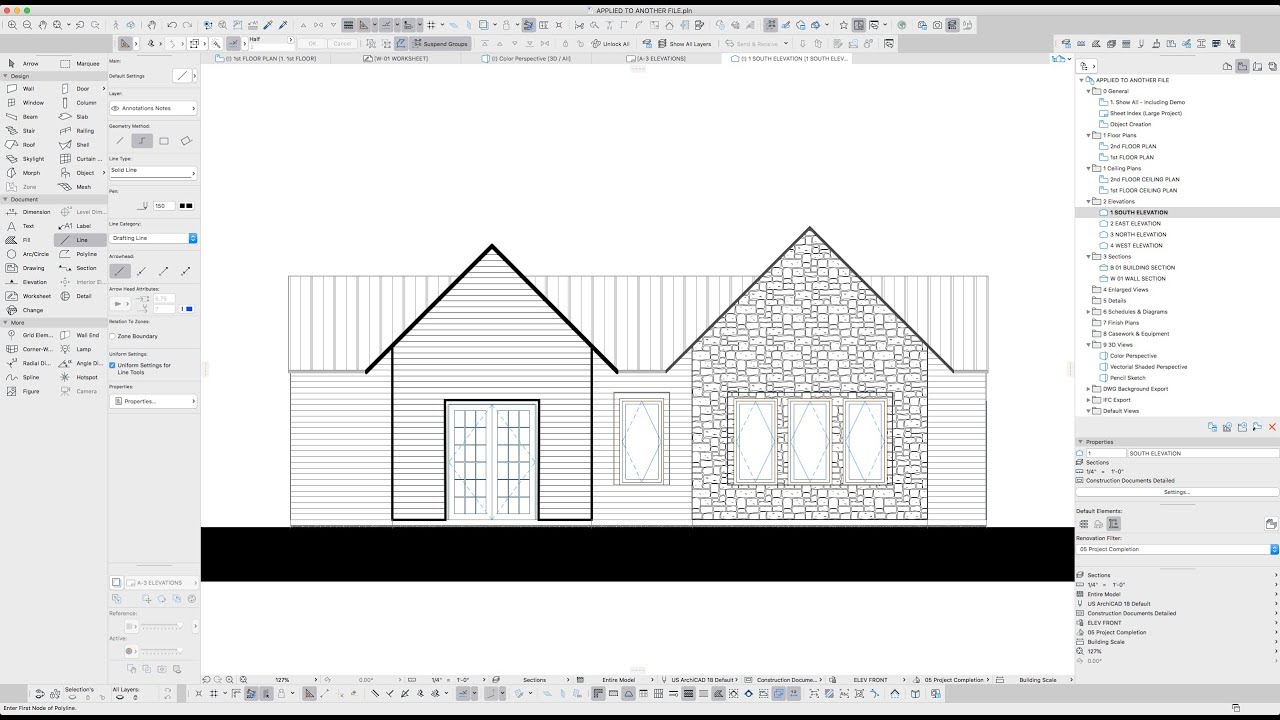Select the Arrow tool
Viewport: 1280px width, 720px height.
click(x=27, y=63)
